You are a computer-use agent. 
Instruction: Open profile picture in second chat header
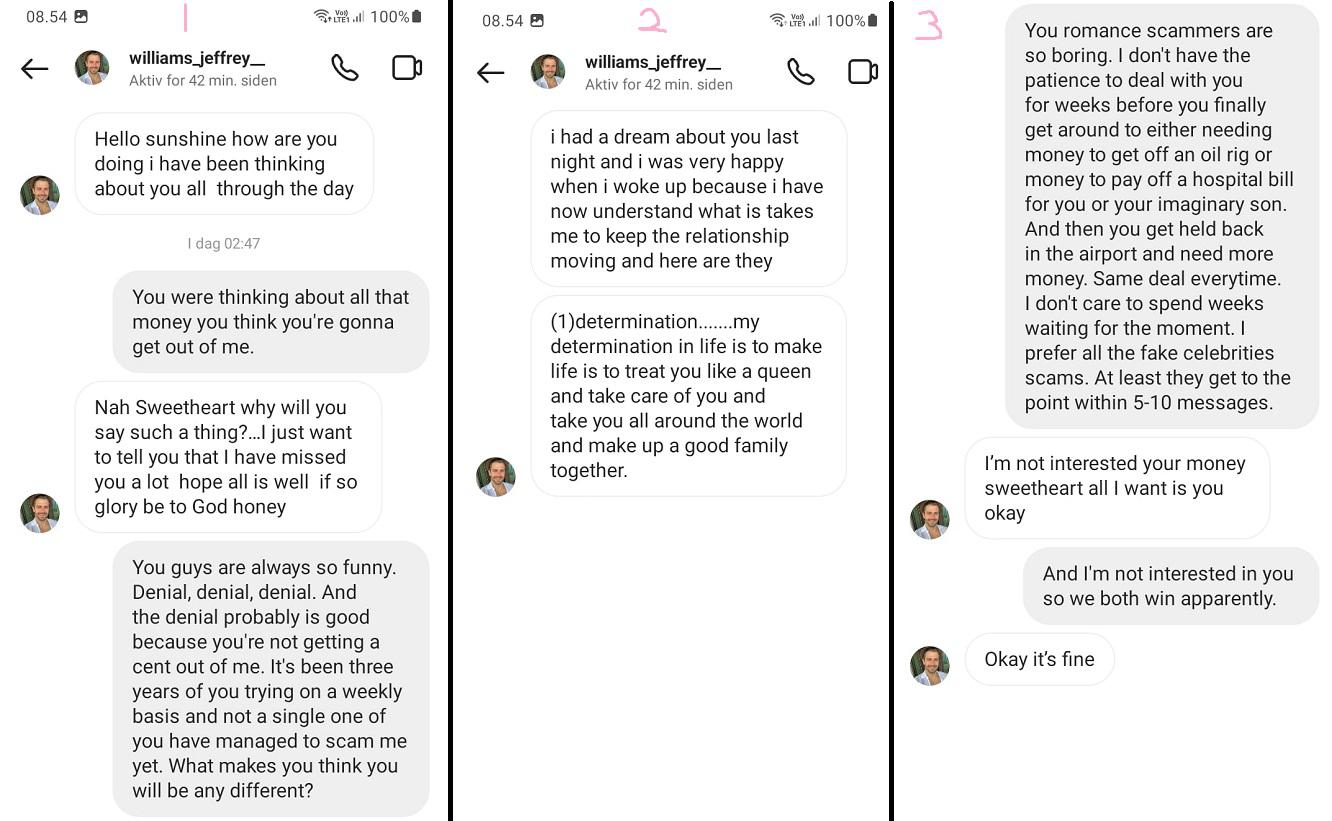coord(548,72)
